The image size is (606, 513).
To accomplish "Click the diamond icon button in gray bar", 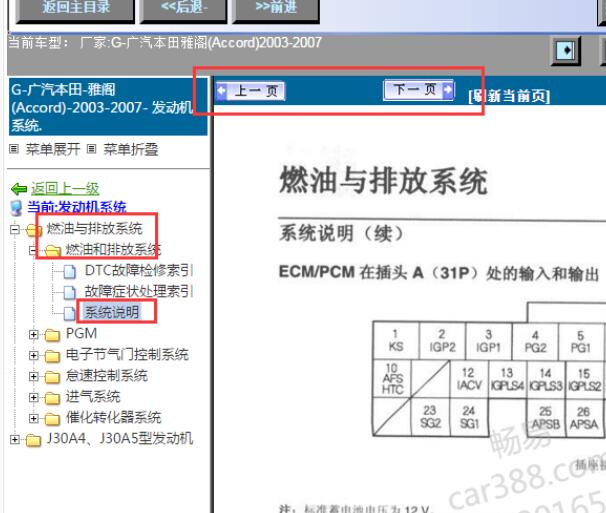I will pos(566,50).
